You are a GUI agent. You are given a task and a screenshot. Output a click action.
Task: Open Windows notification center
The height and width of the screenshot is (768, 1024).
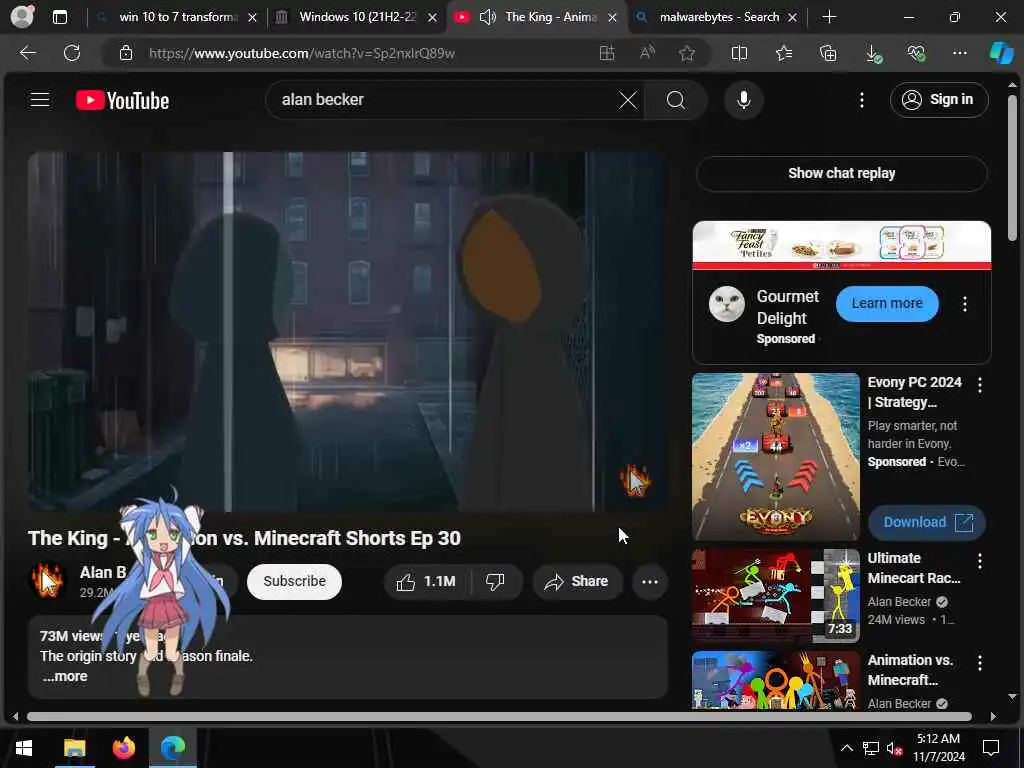click(x=991, y=748)
